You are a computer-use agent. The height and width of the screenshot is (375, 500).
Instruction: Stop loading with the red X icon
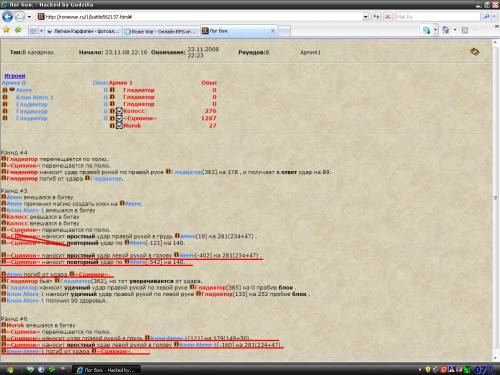click(x=388, y=16)
